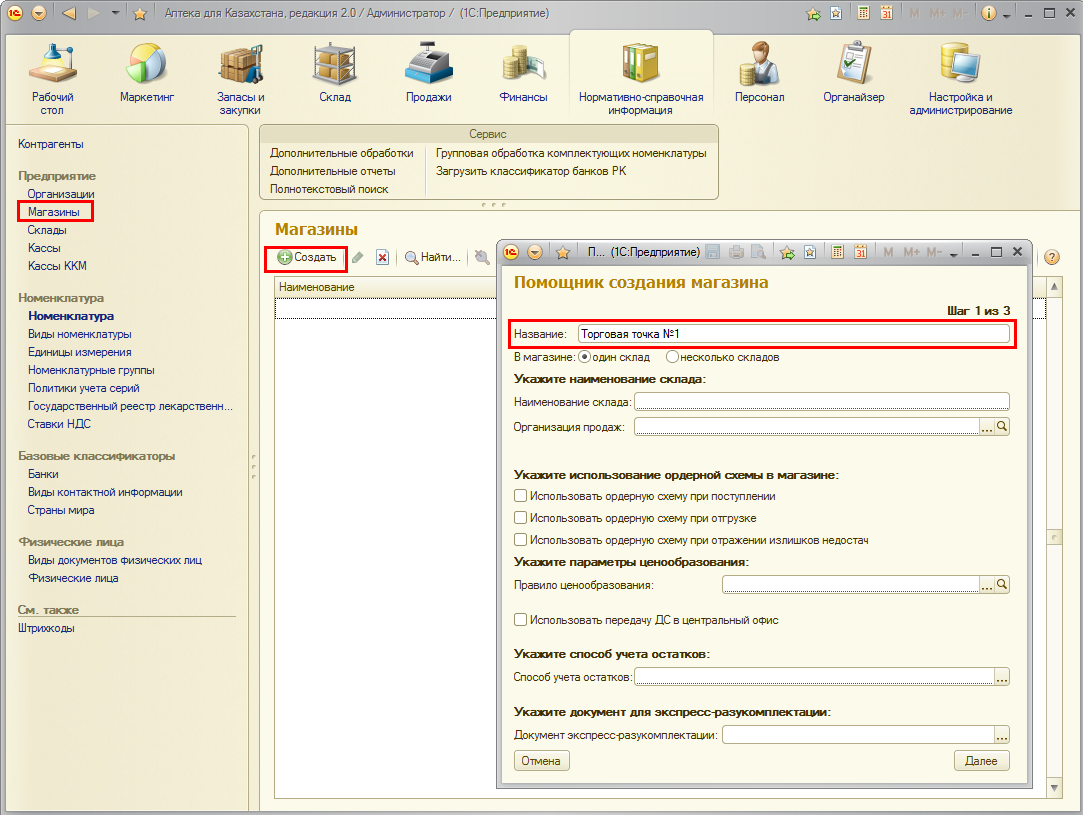Click the delete mark icon in Магазины toolbar

click(382, 258)
